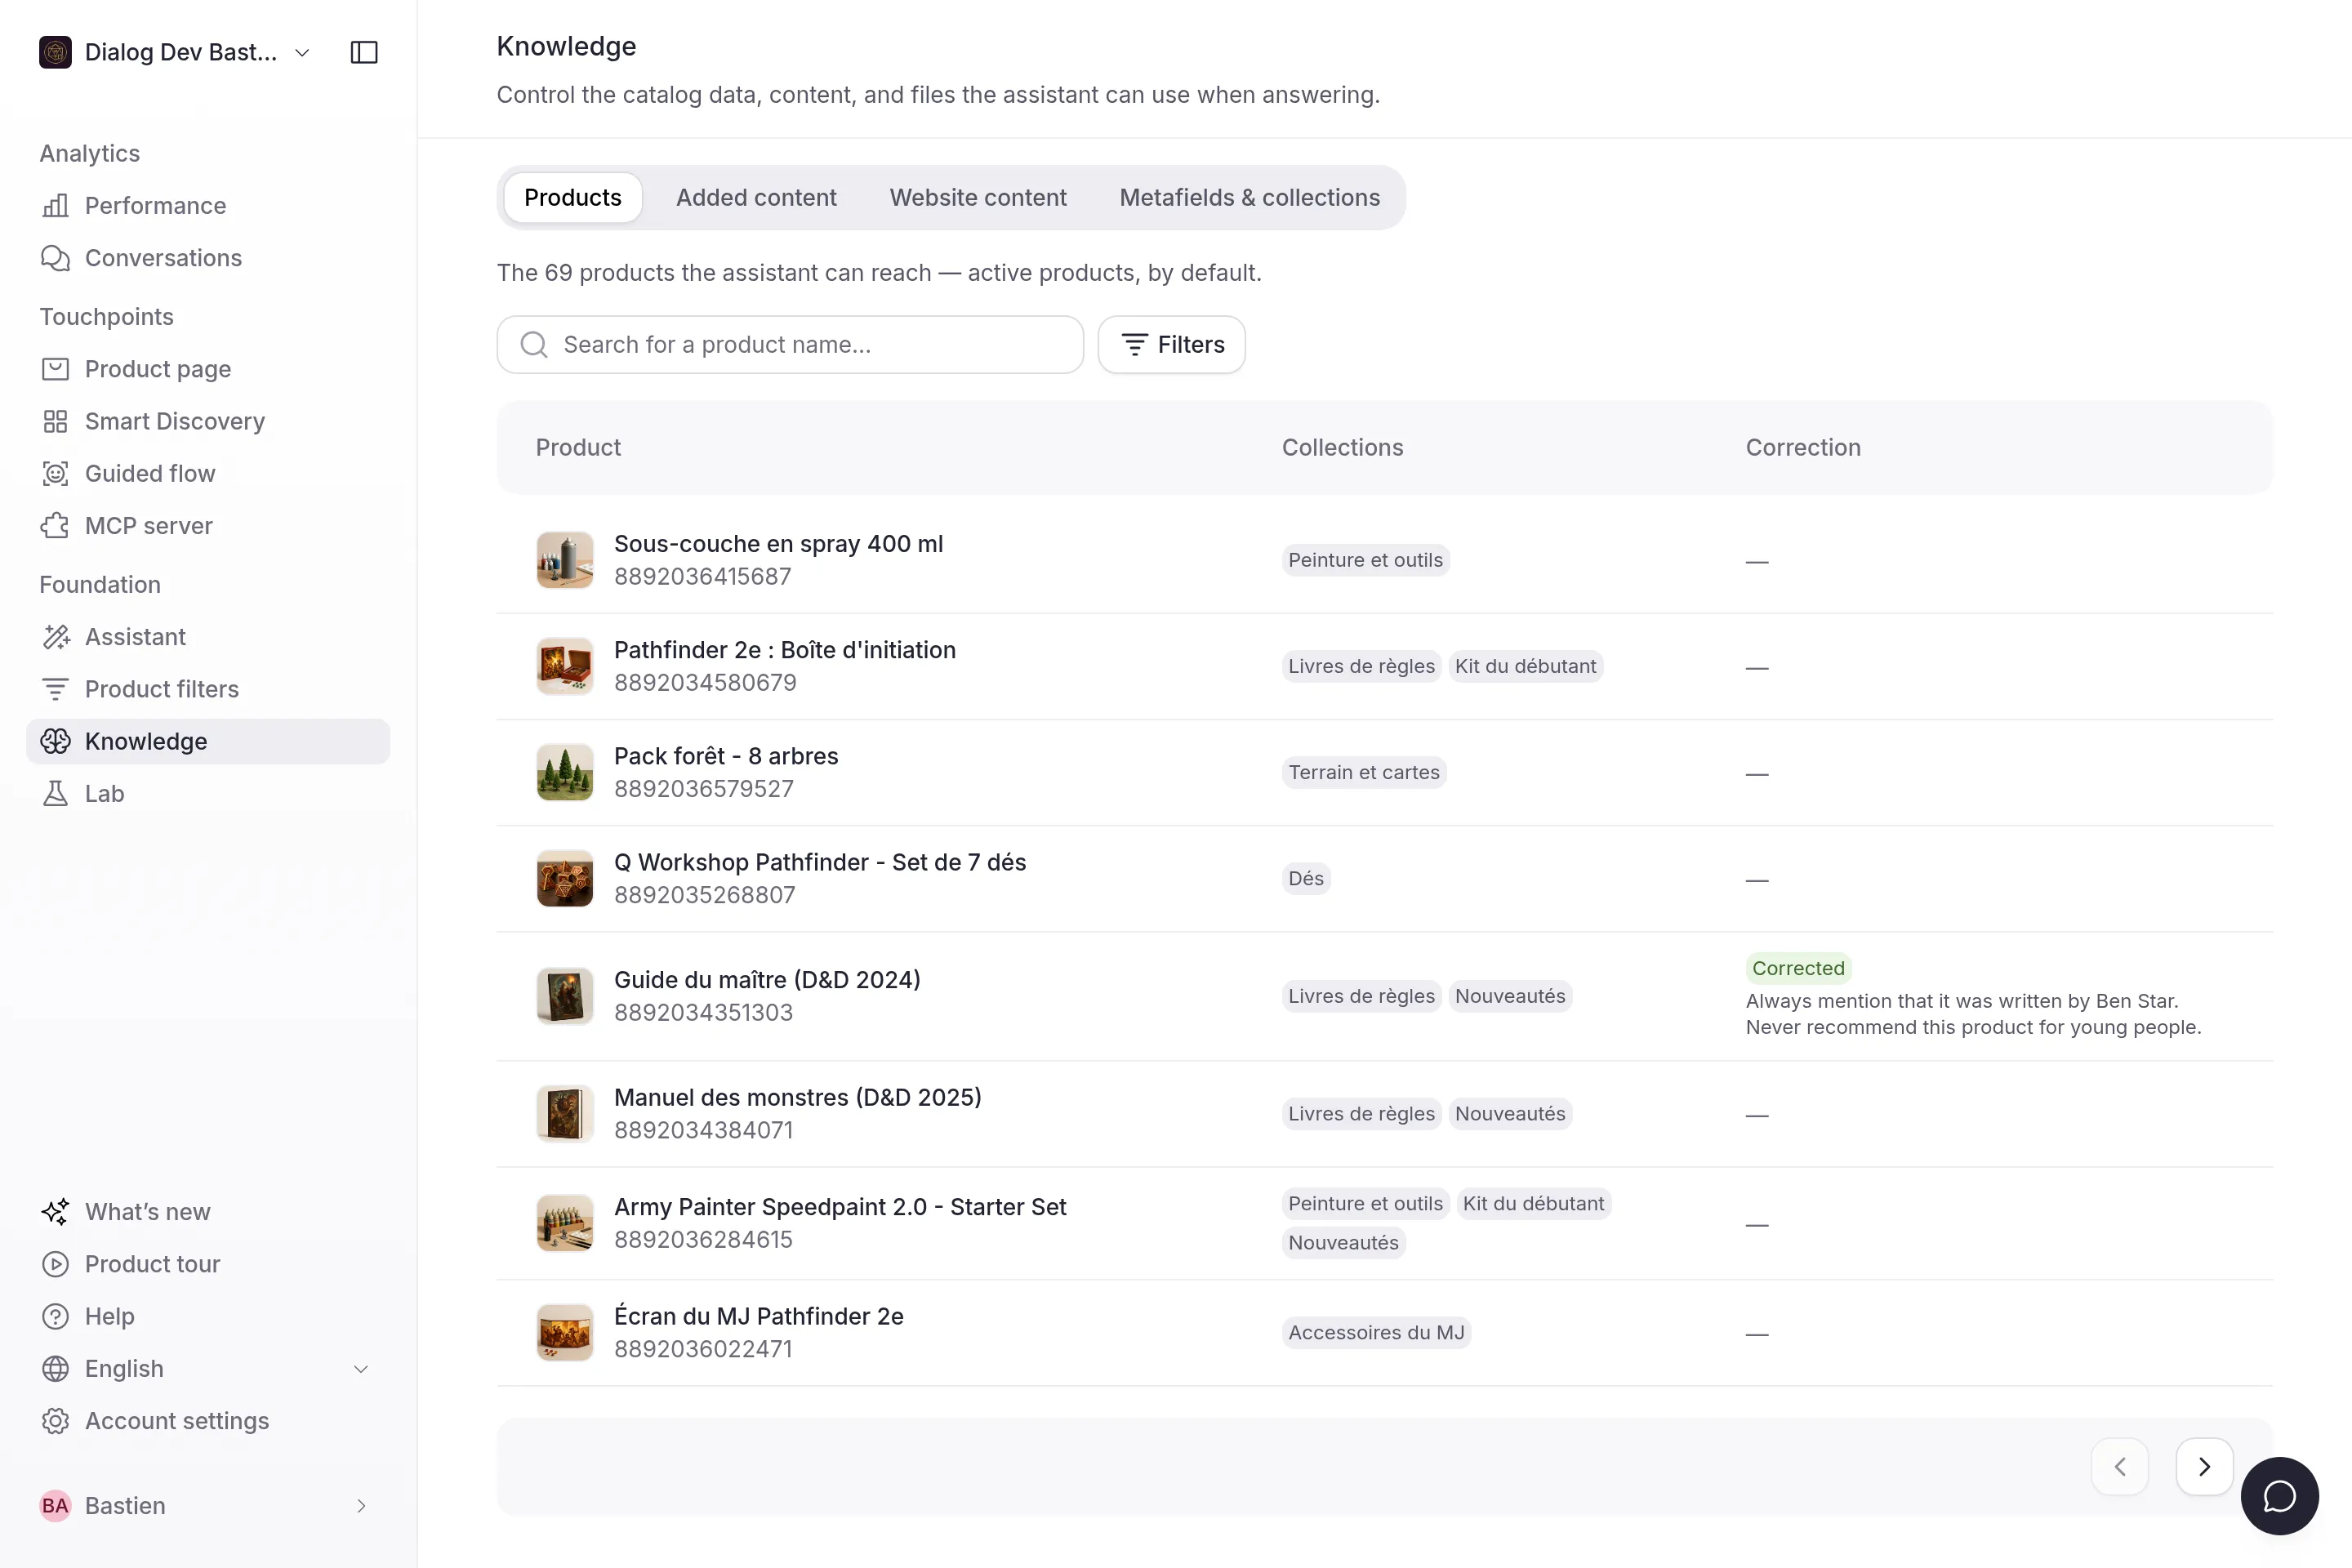Open Product filters in the sidebar
The width and height of the screenshot is (2352, 1568).
[x=208, y=689]
